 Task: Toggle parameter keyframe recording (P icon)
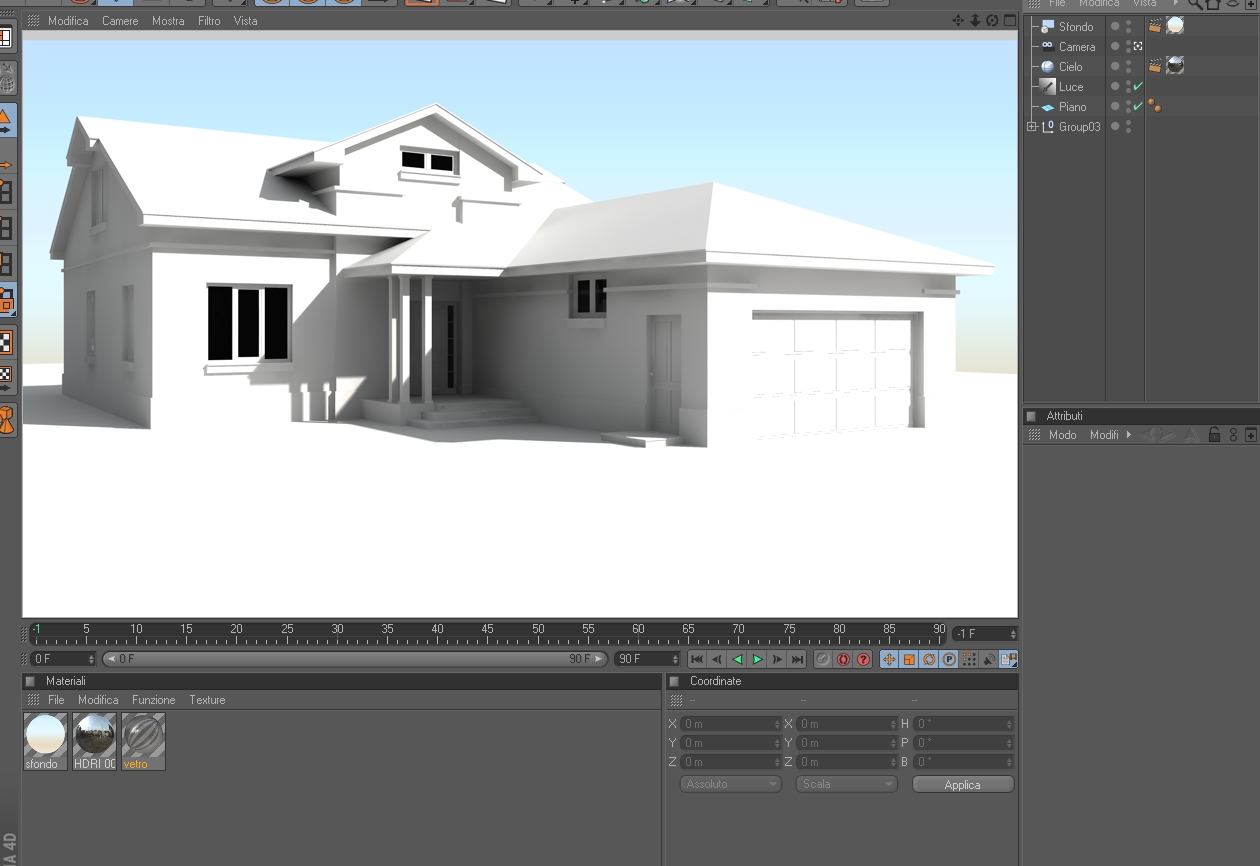[949, 659]
